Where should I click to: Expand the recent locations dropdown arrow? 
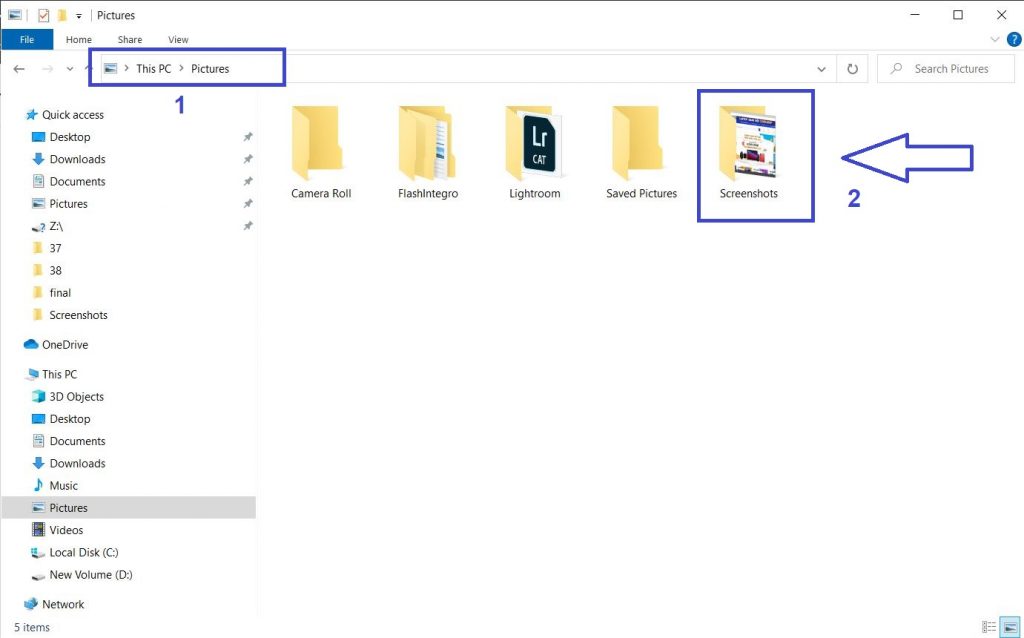point(70,69)
